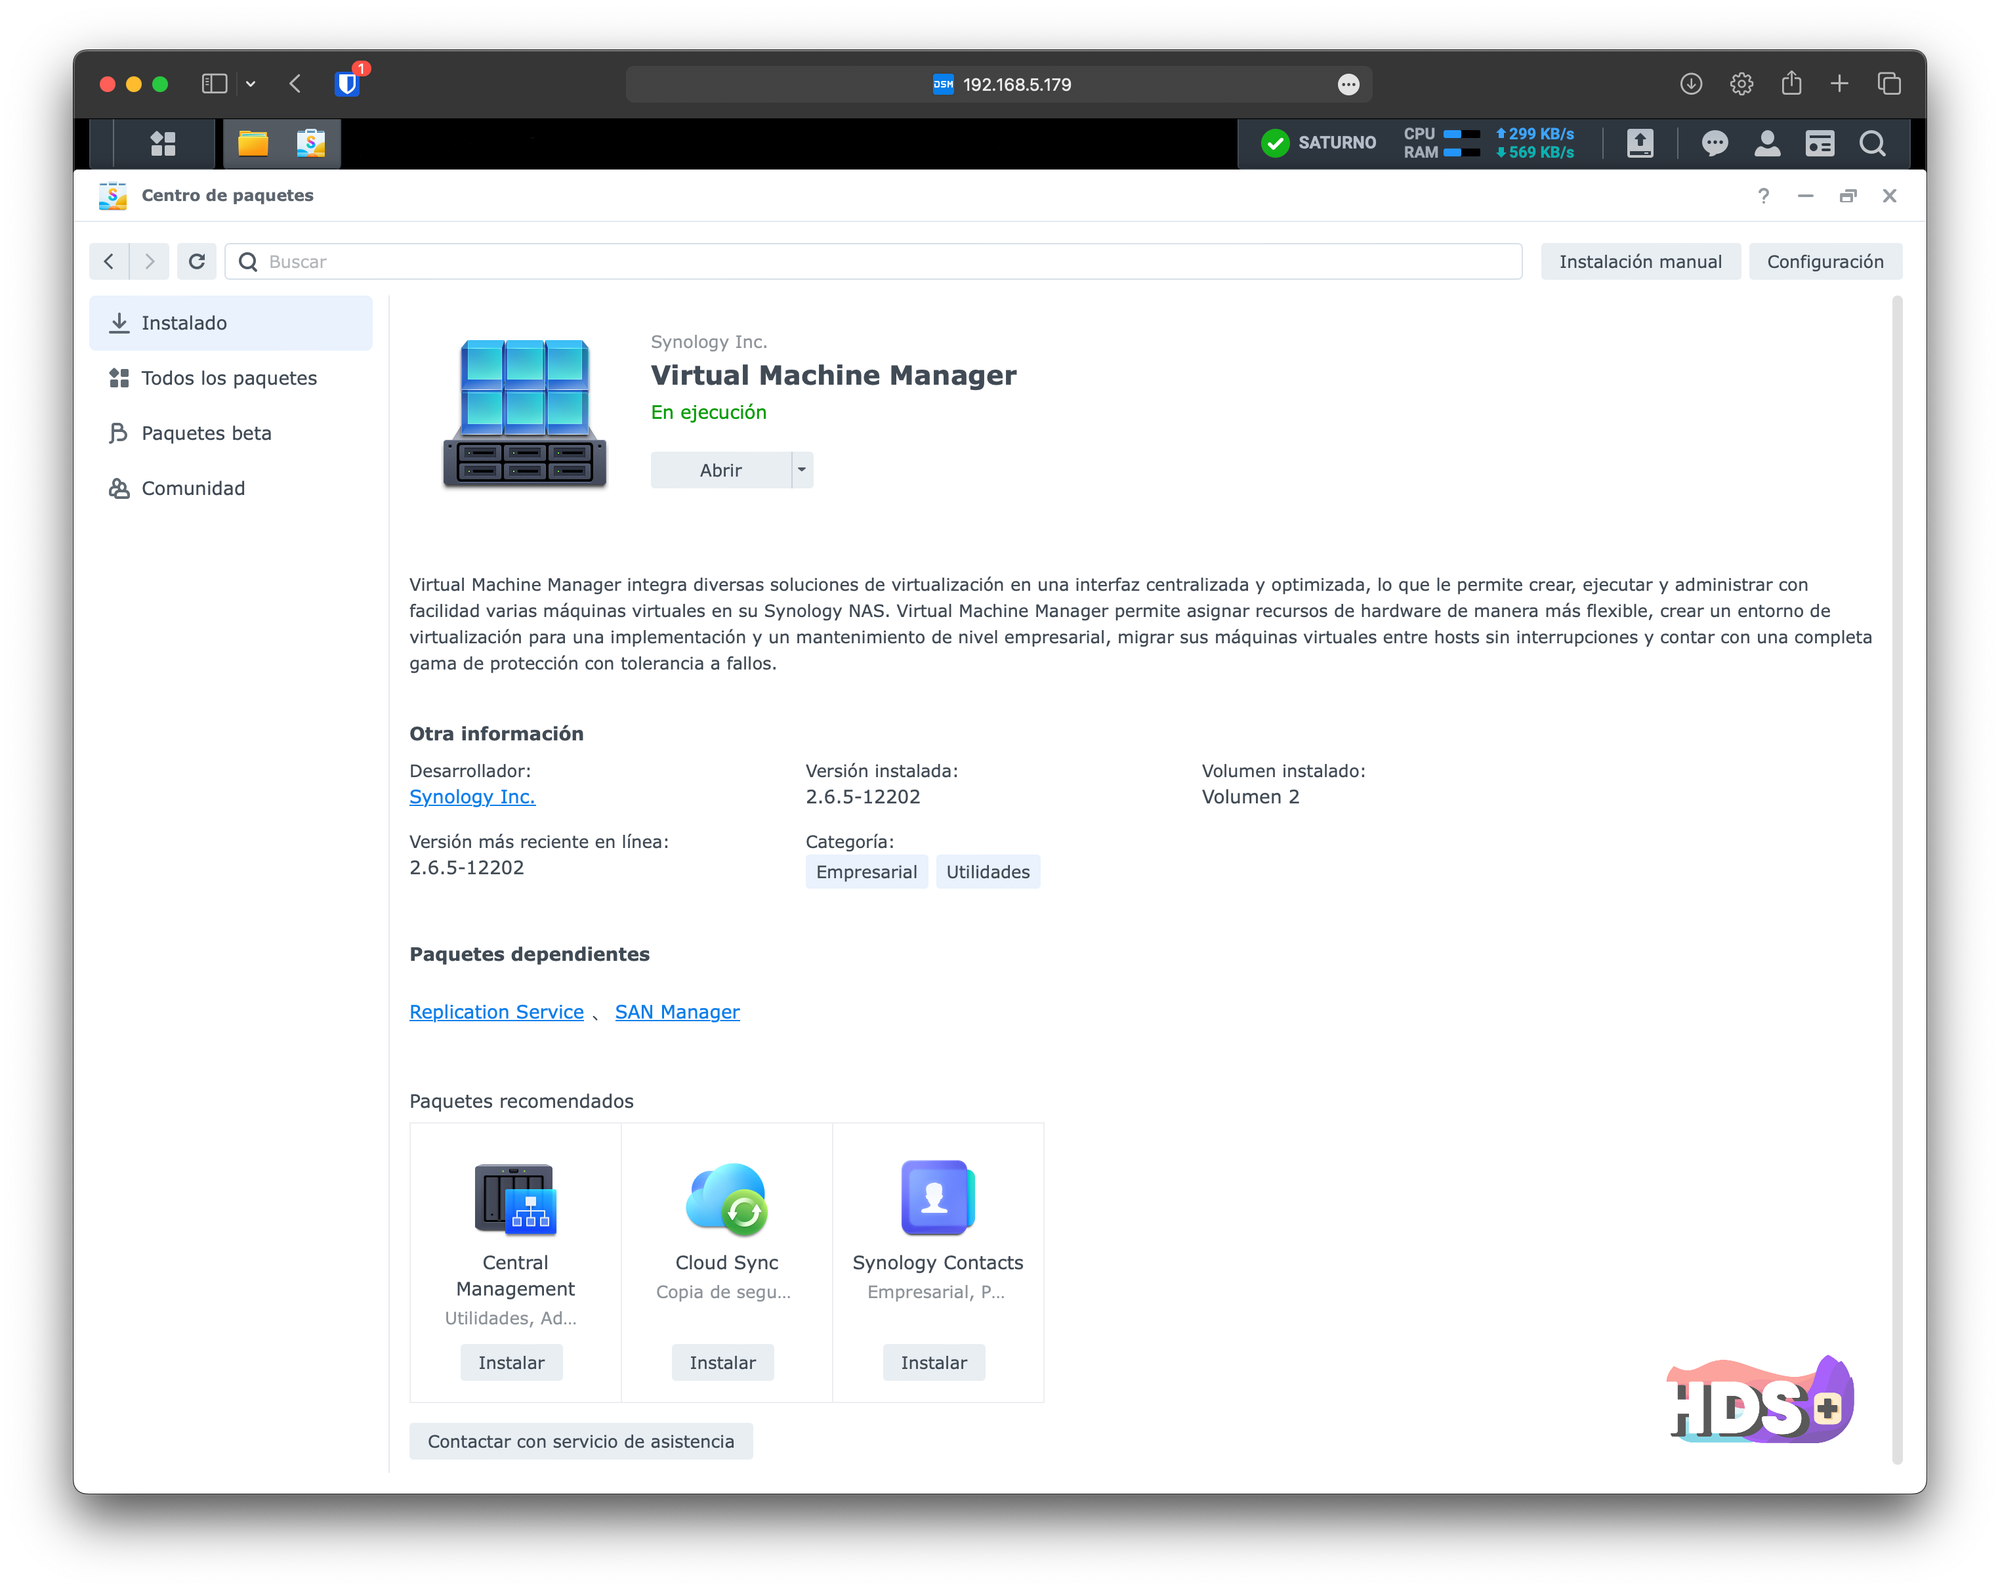
Task: Open the Synology Inc. developer link
Action: (472, 797)
